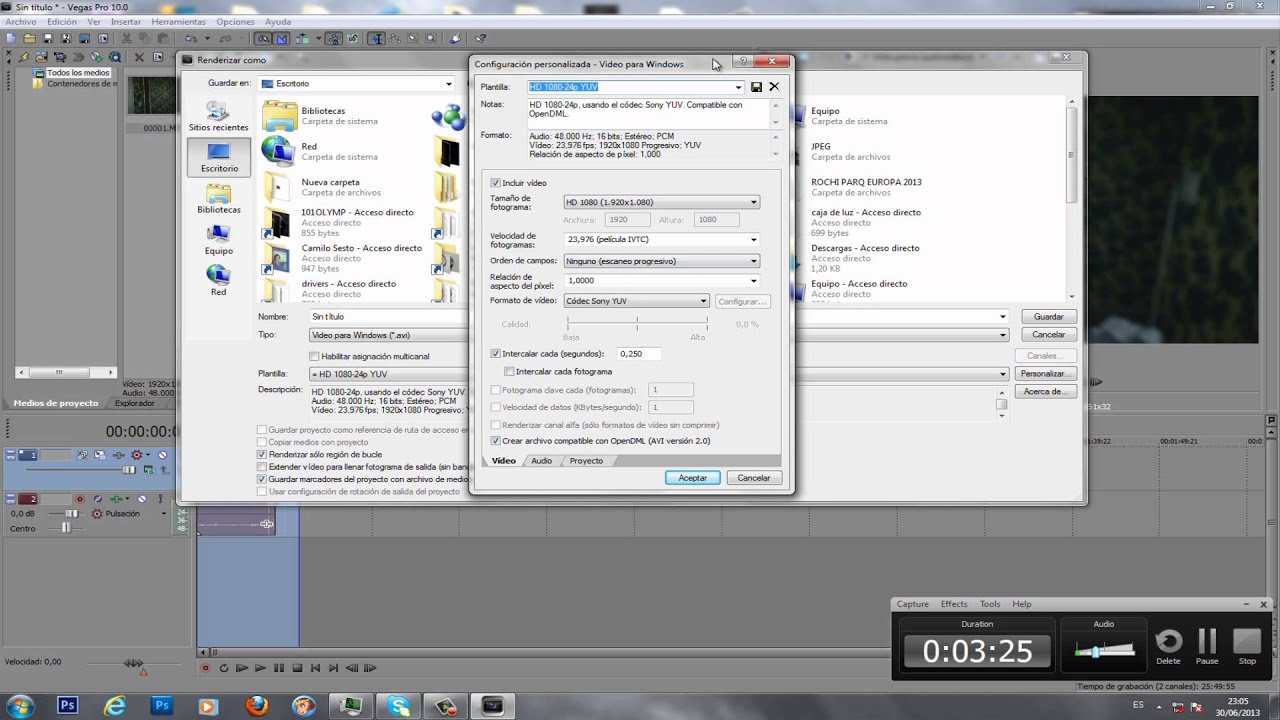
Task: Switch to the Proyecto tab
Action: click(x=586, y=461)
